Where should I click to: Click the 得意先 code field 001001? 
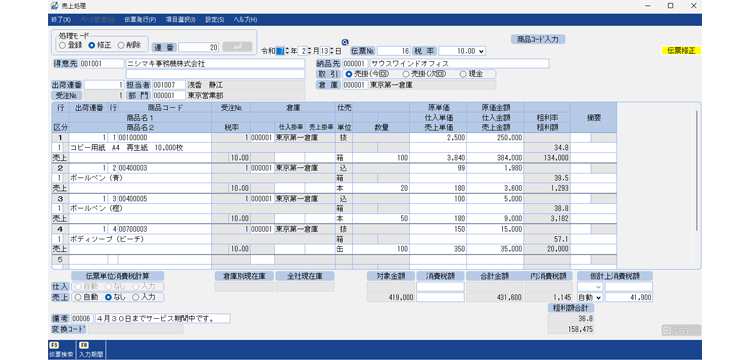click(101, 64)
